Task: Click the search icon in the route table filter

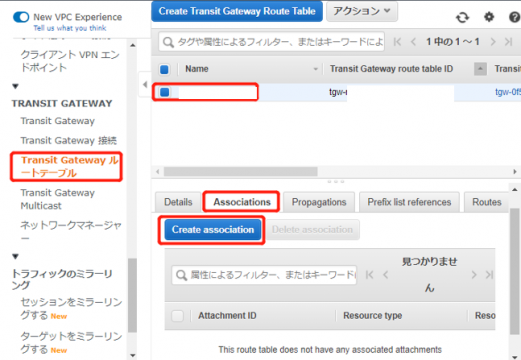Action: pos(168,42)
